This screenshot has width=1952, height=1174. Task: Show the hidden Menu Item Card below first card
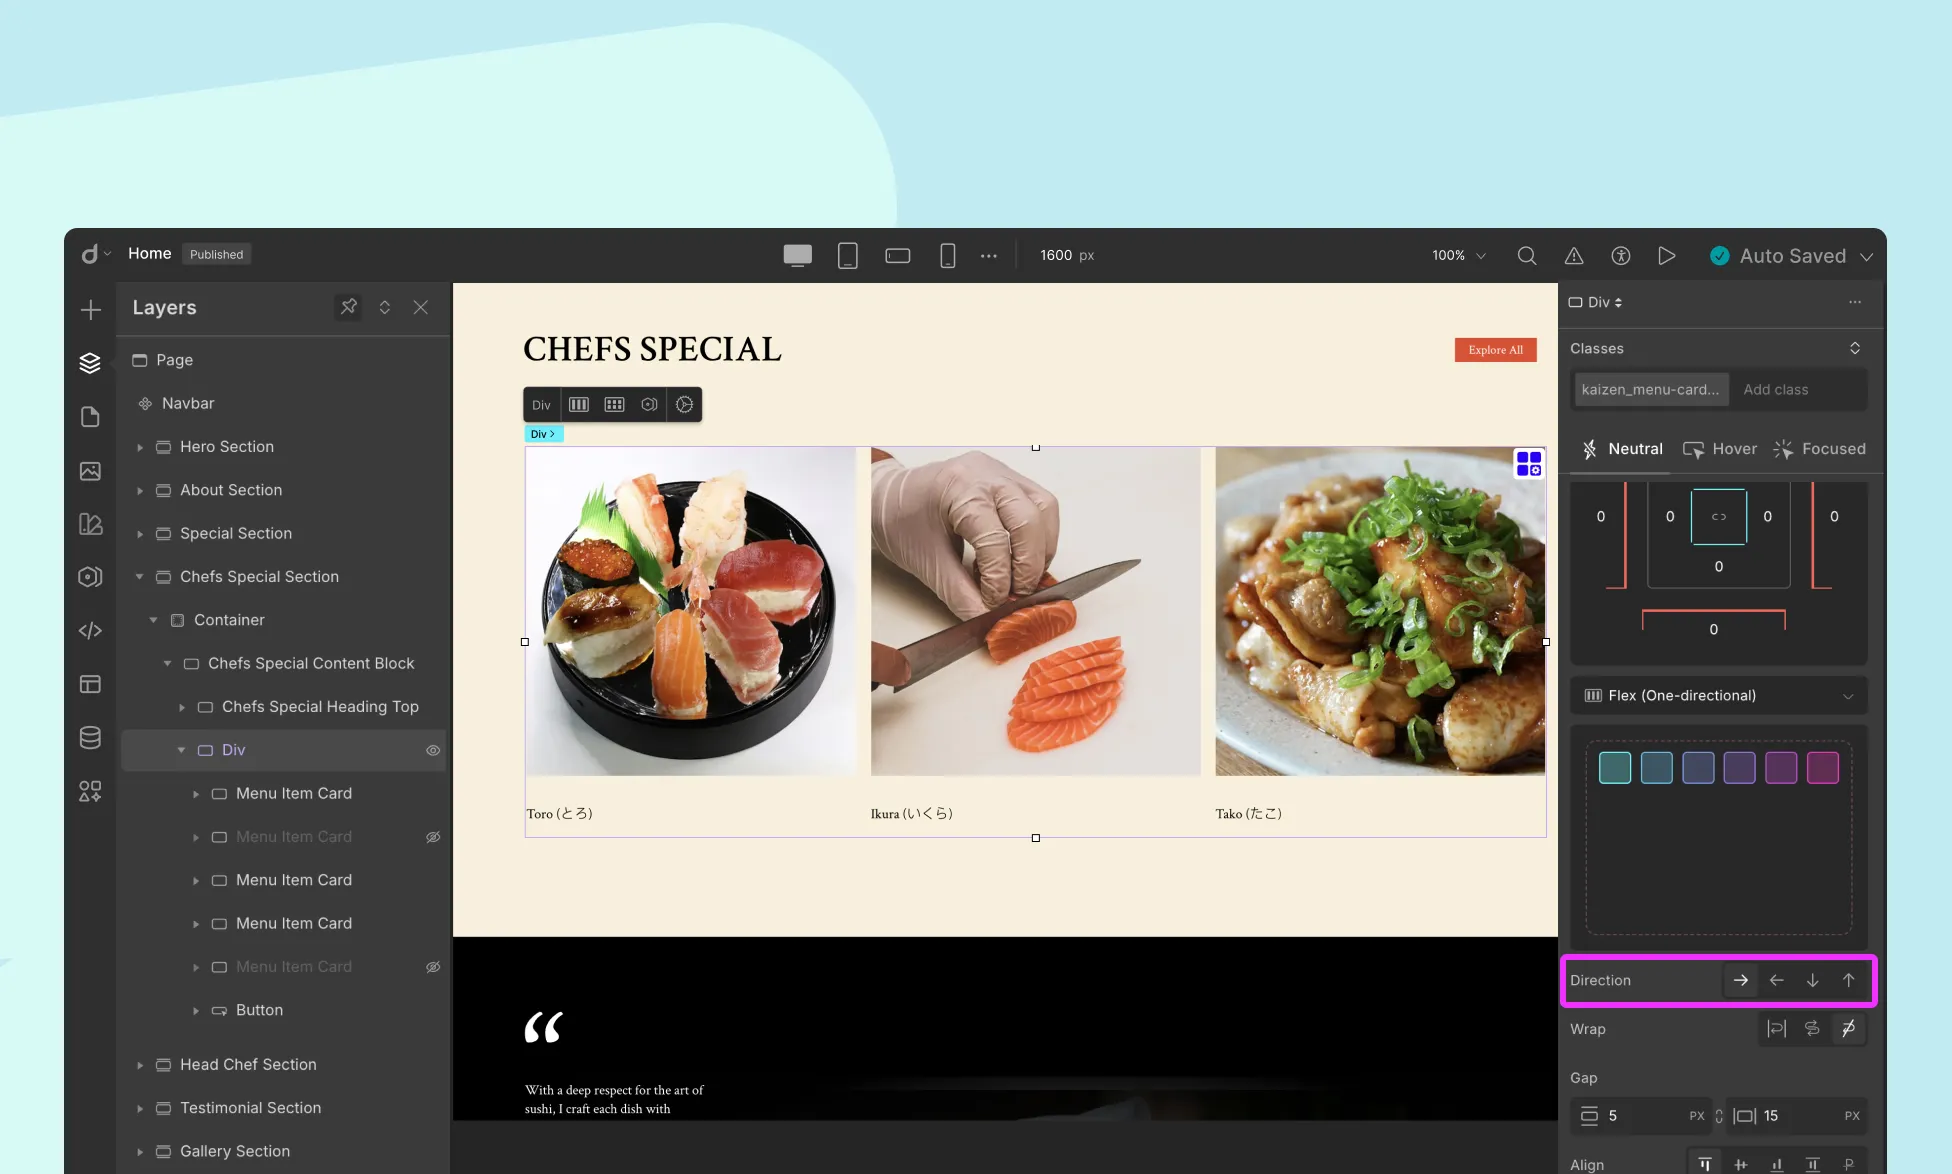433,837
